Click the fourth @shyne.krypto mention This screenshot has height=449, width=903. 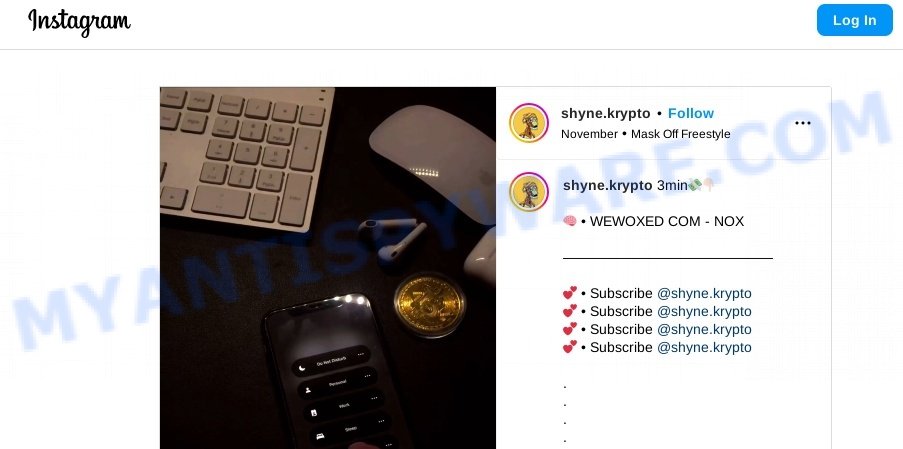click(x=704, y=347)
